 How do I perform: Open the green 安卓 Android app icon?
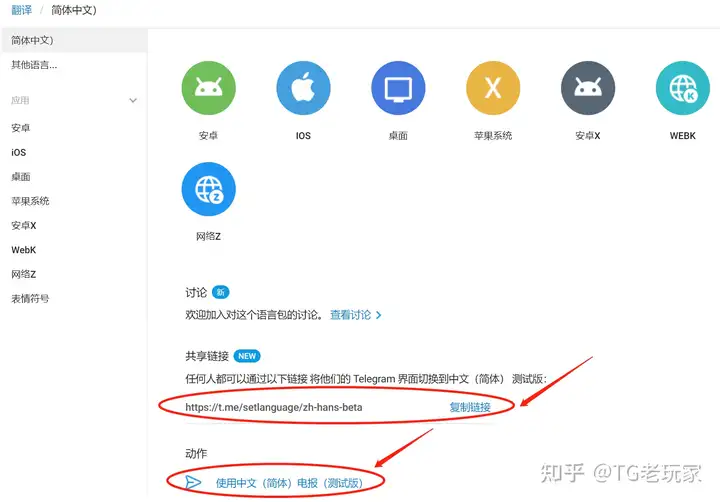208,88
